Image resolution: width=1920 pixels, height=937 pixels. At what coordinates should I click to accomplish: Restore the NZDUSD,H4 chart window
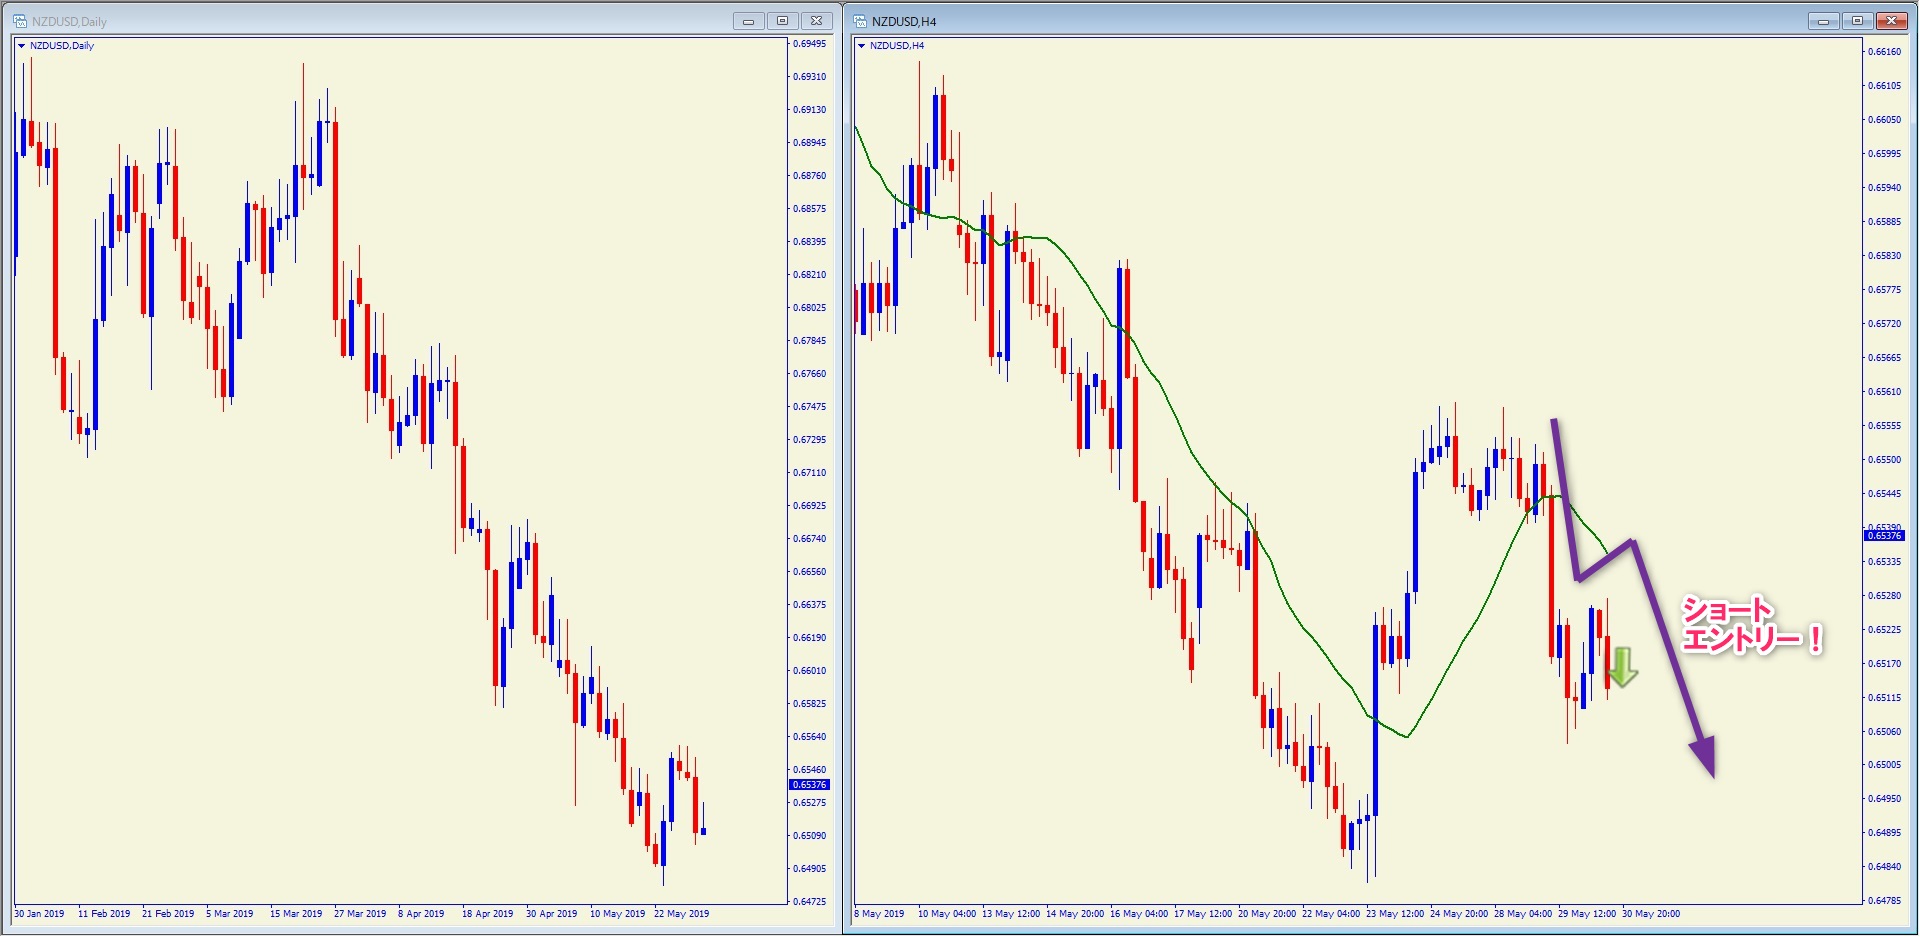tap(1857, 21)
